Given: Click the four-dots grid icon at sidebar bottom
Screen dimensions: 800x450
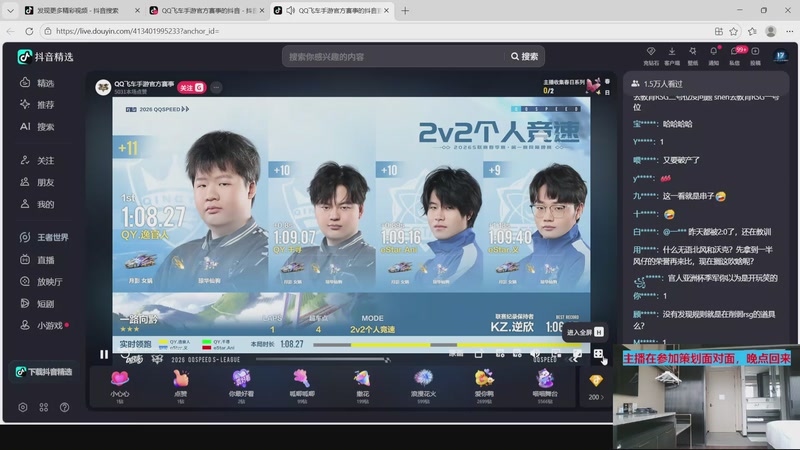Looking at the screenshot, I should (44, 407).
